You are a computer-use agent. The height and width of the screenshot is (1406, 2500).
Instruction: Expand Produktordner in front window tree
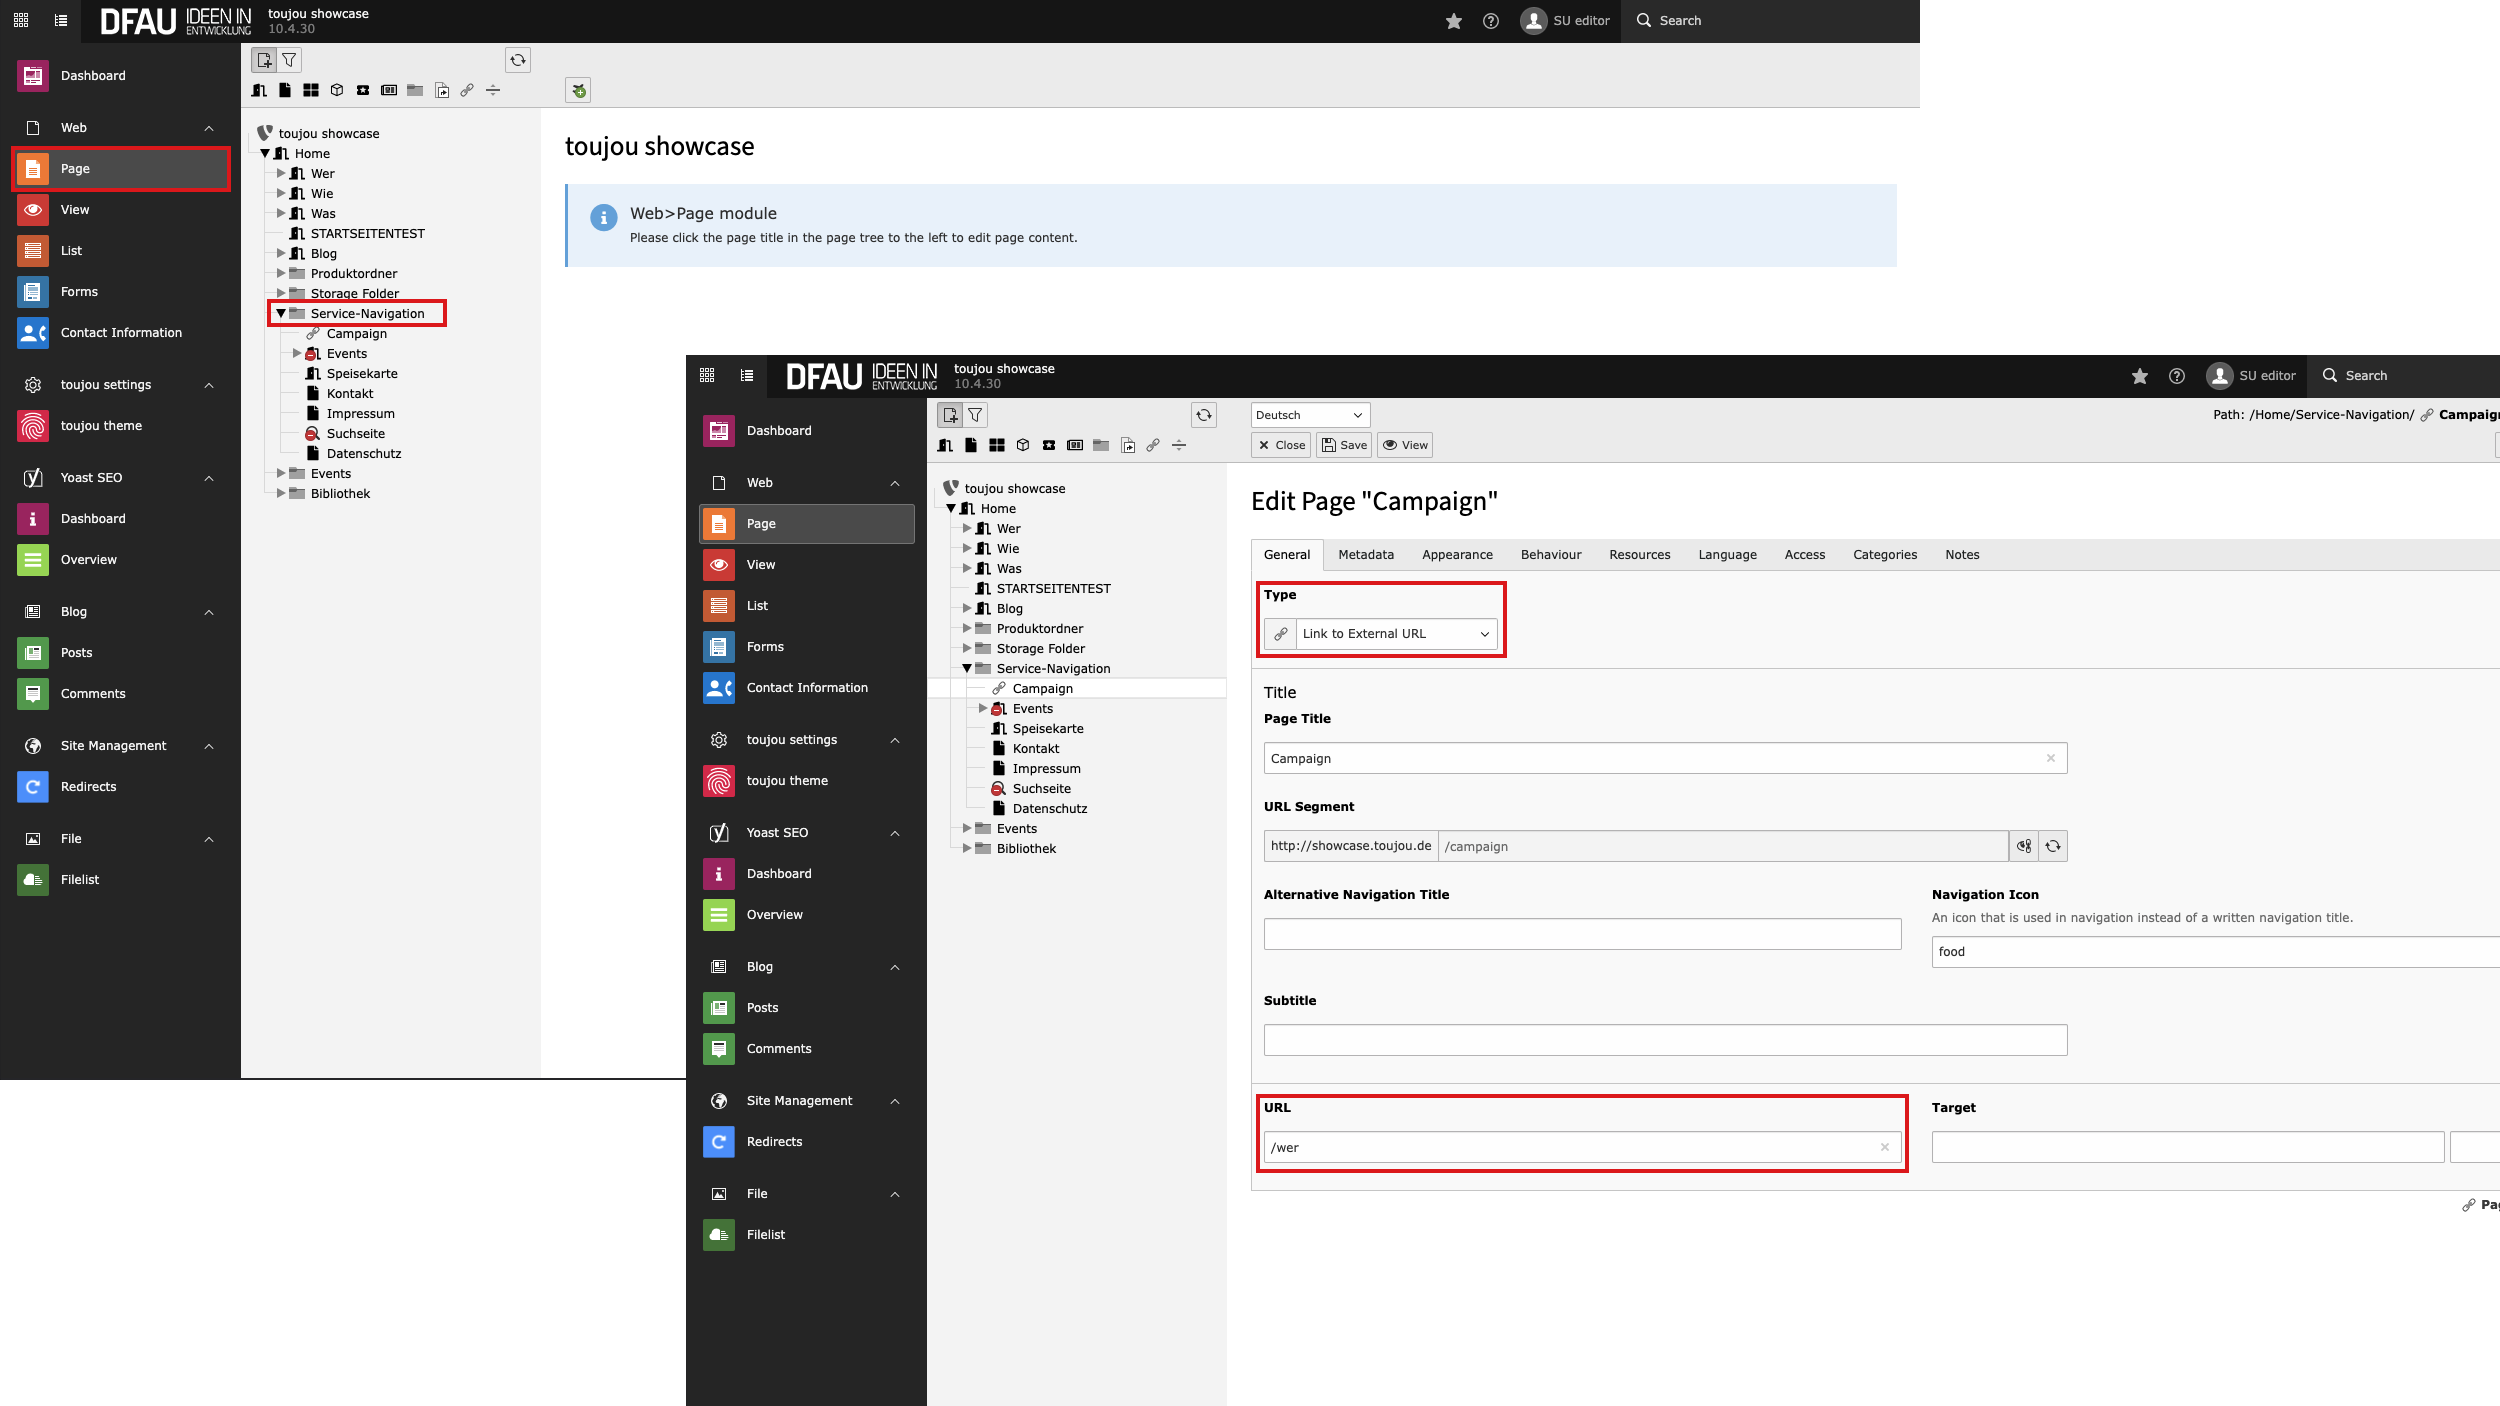[967, 628]
